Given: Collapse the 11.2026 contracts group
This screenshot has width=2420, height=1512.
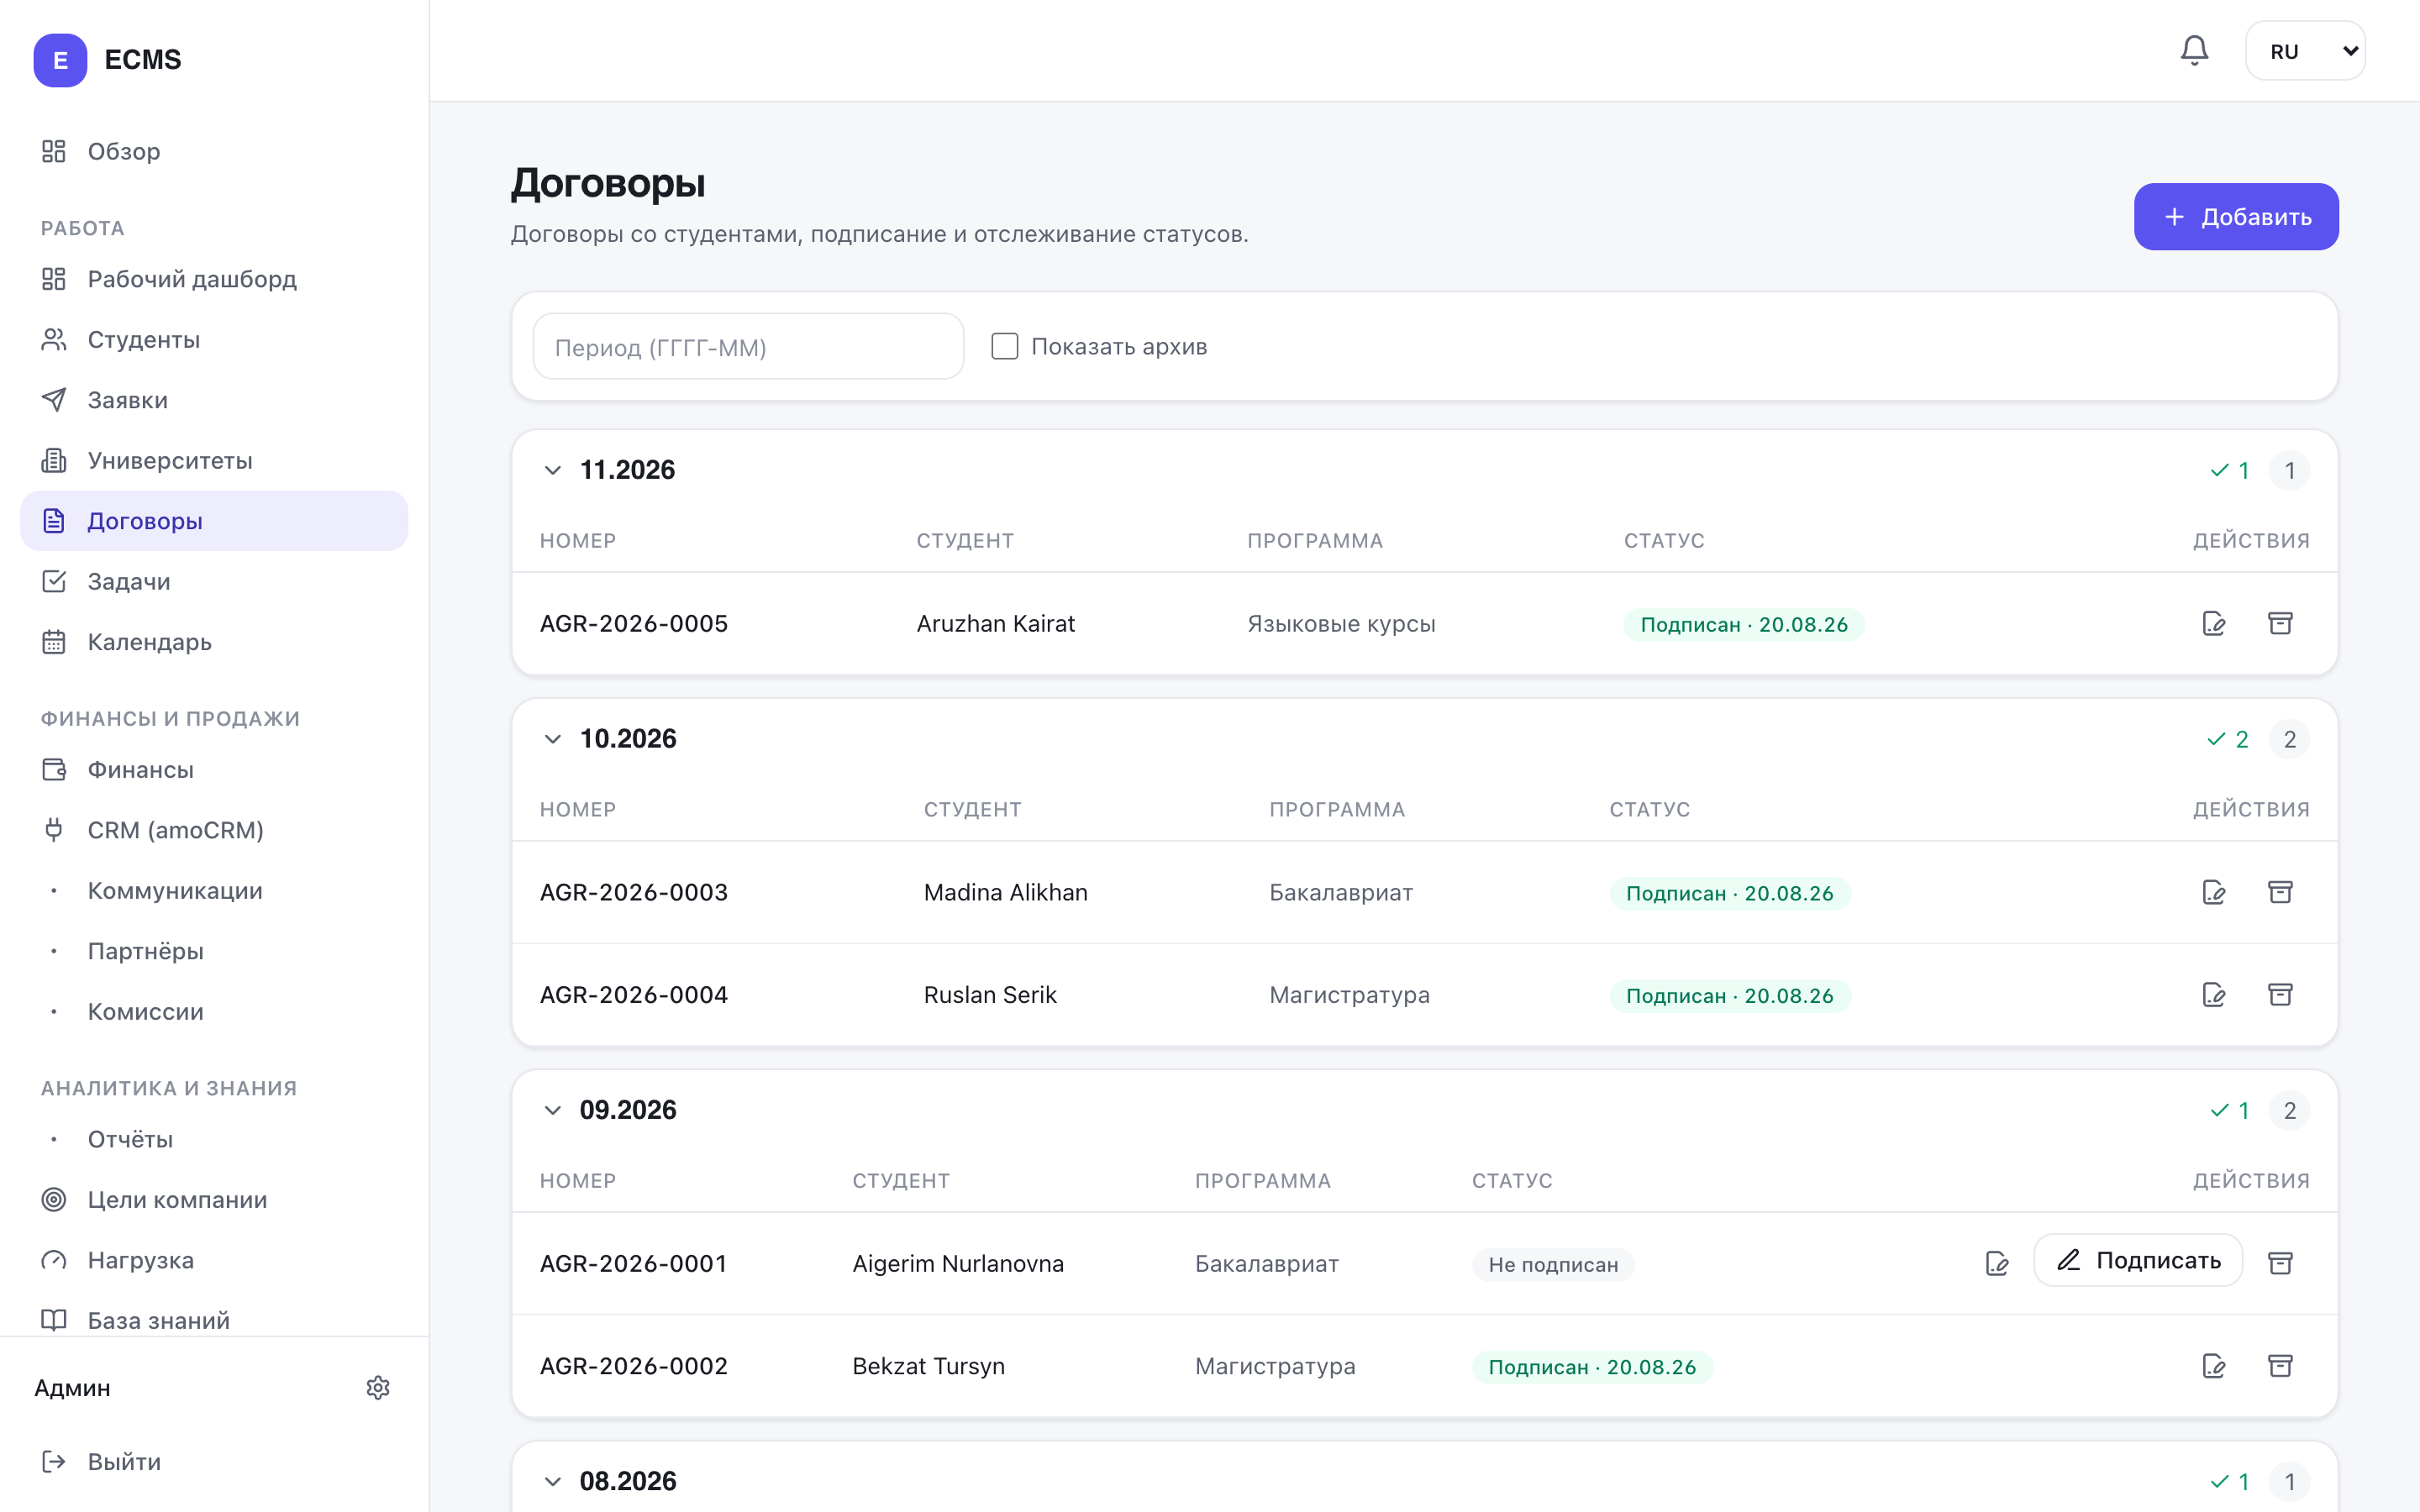Looking at the screenshot, I should pos(552,470).
